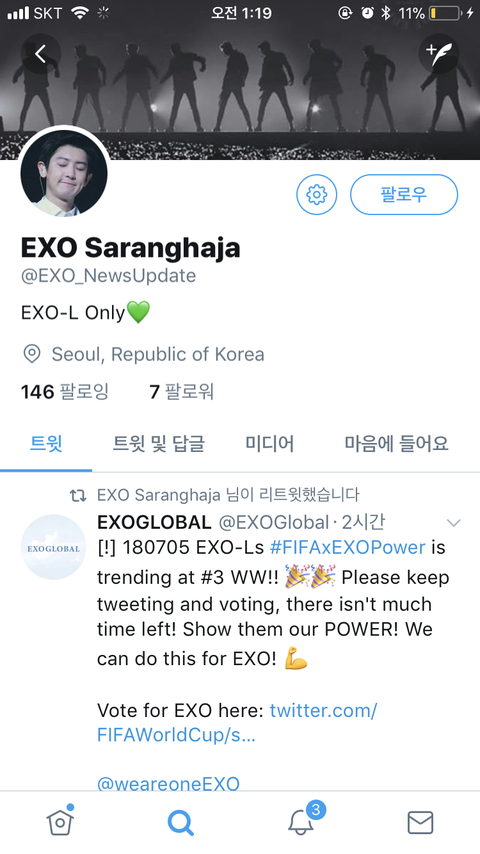The width and height of the screenshot is (480, 854).
Task: Tap the retweet icon above the tweet
Action: point(78,495)
